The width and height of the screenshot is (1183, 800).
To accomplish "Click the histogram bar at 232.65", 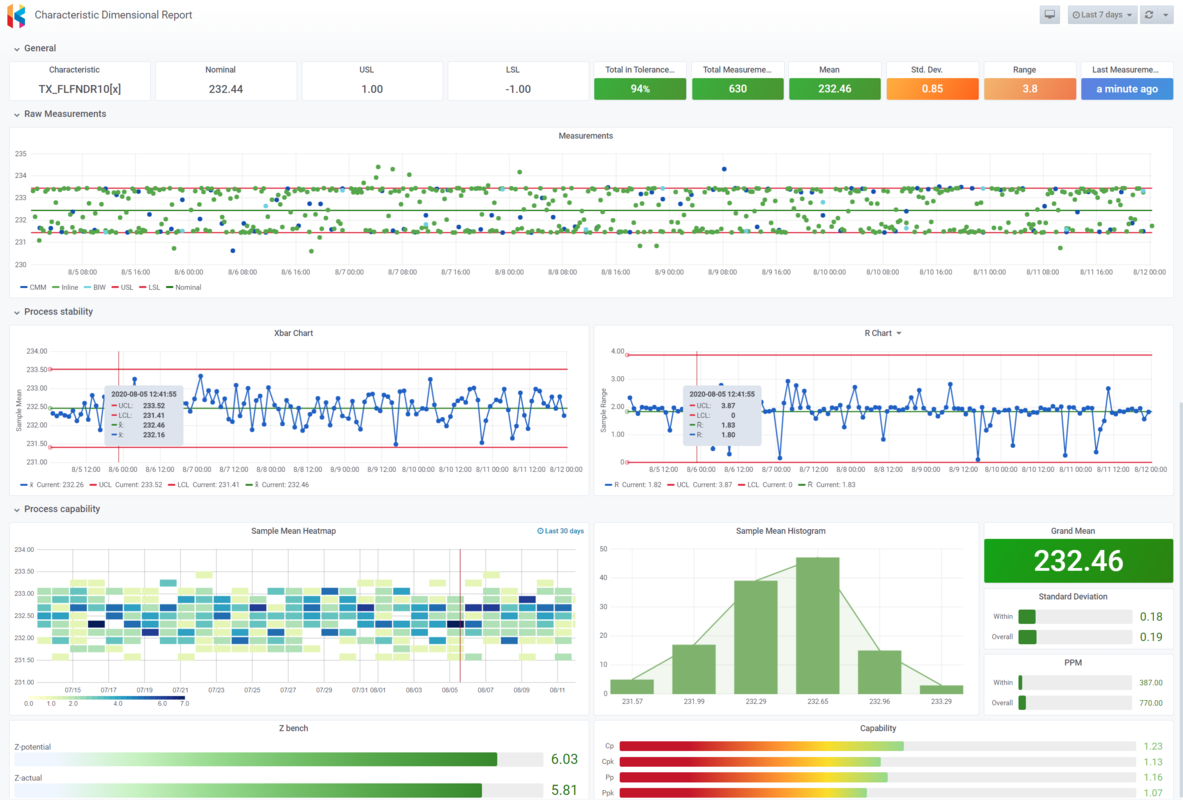I will 817,626.
